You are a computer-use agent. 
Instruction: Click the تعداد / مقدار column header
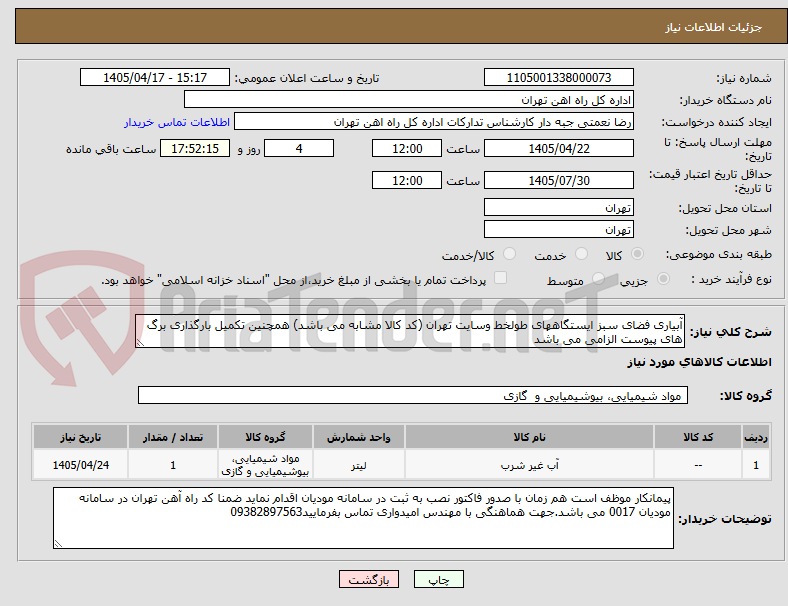tap(173, 437)
